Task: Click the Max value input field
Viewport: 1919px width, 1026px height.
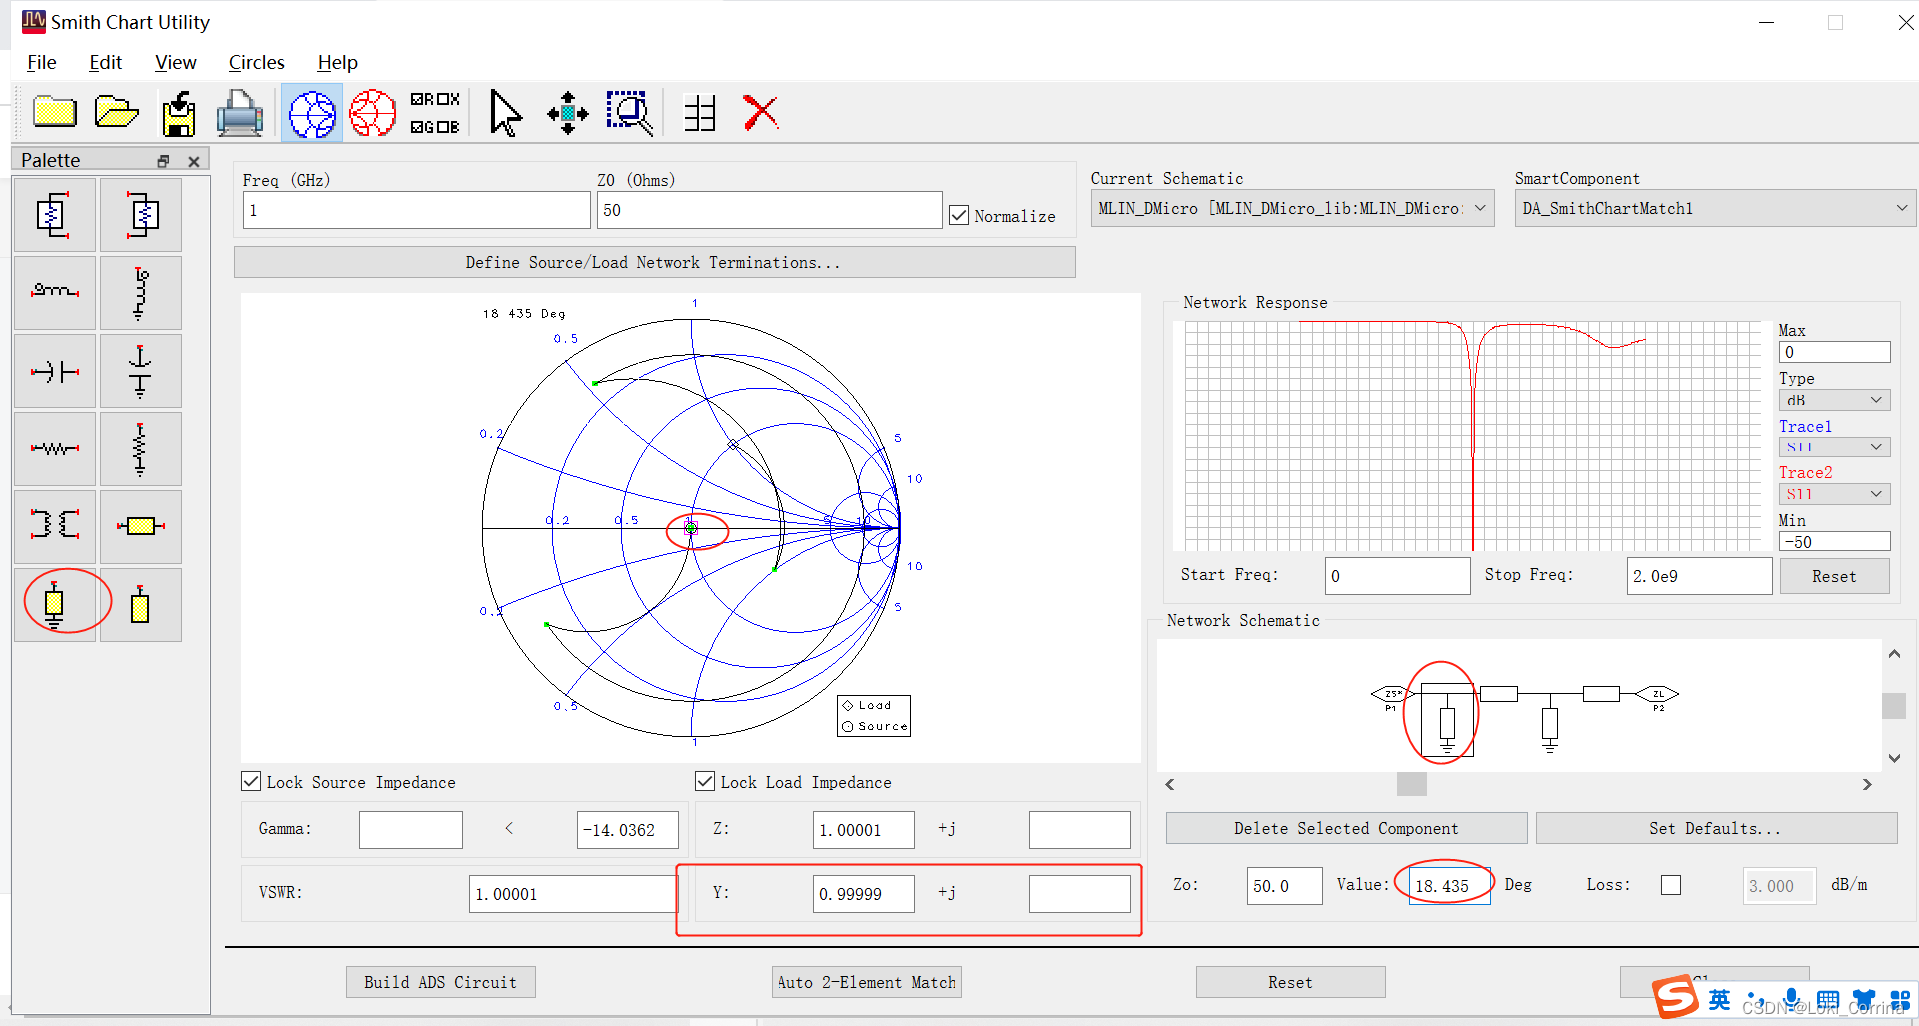Action: point(1834,352)
